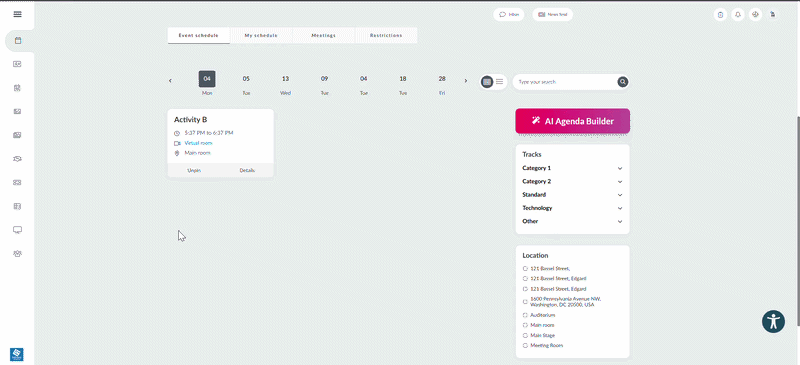Open the single picture icon in the sidebar
The image size is (800, 365).
pyautogui.click(x=17, y=111)
